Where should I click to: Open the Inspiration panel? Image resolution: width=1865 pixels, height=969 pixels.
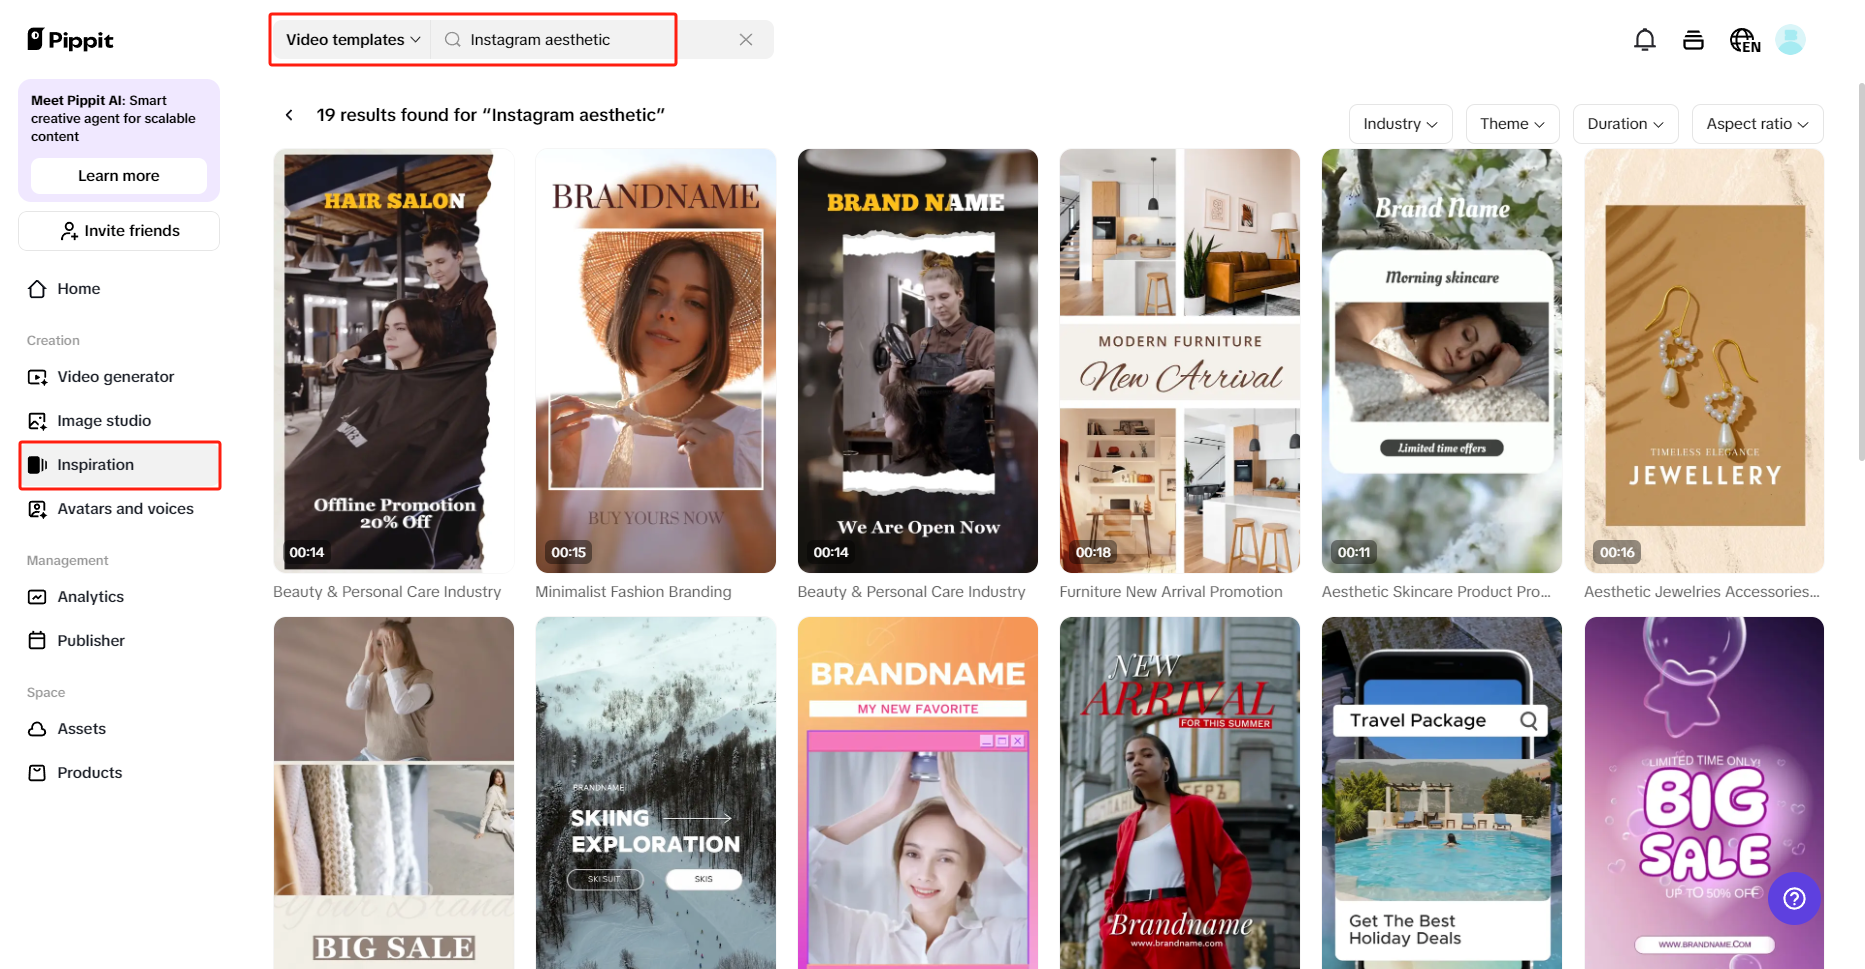(x=95, y=464)
